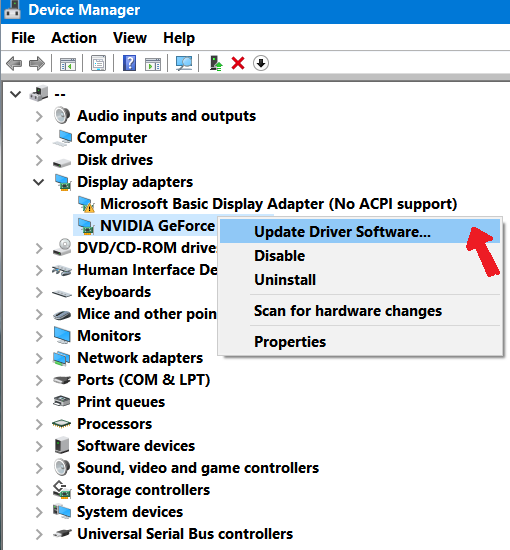Screen dimensions: 510x550
Task: Expand Universal Serial Bus controllers node
Action: [39, 534]
